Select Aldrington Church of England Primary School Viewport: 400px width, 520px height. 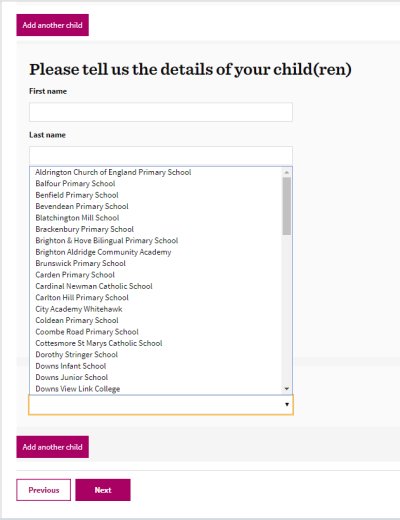click(156, 172)
